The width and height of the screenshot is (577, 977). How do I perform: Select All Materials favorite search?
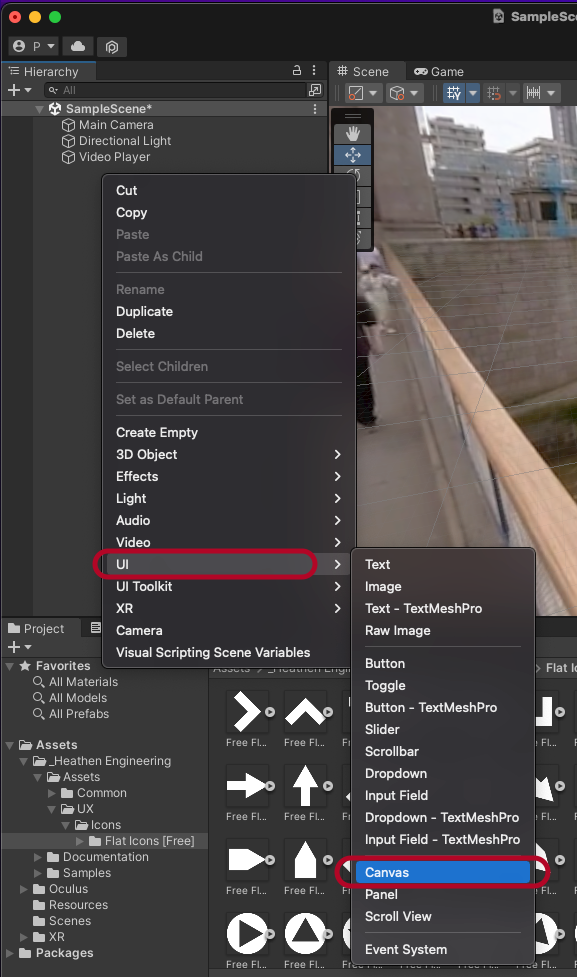click(x=76, y=682)
